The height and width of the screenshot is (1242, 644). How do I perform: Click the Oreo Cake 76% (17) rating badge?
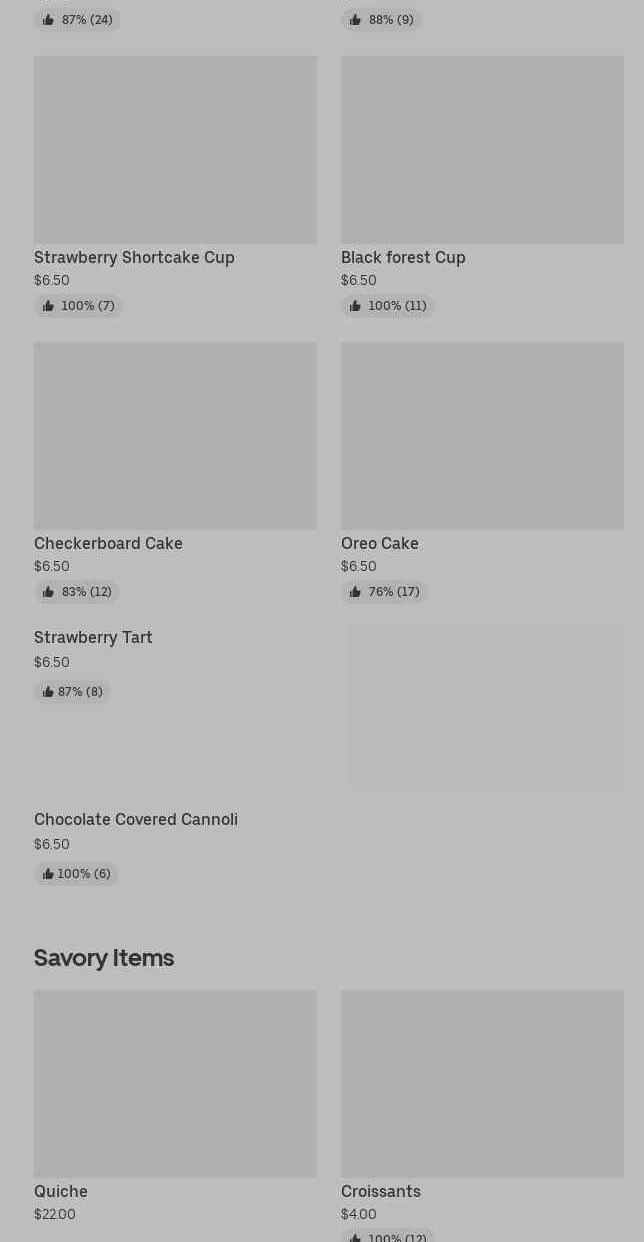click(x=384, y=592)
